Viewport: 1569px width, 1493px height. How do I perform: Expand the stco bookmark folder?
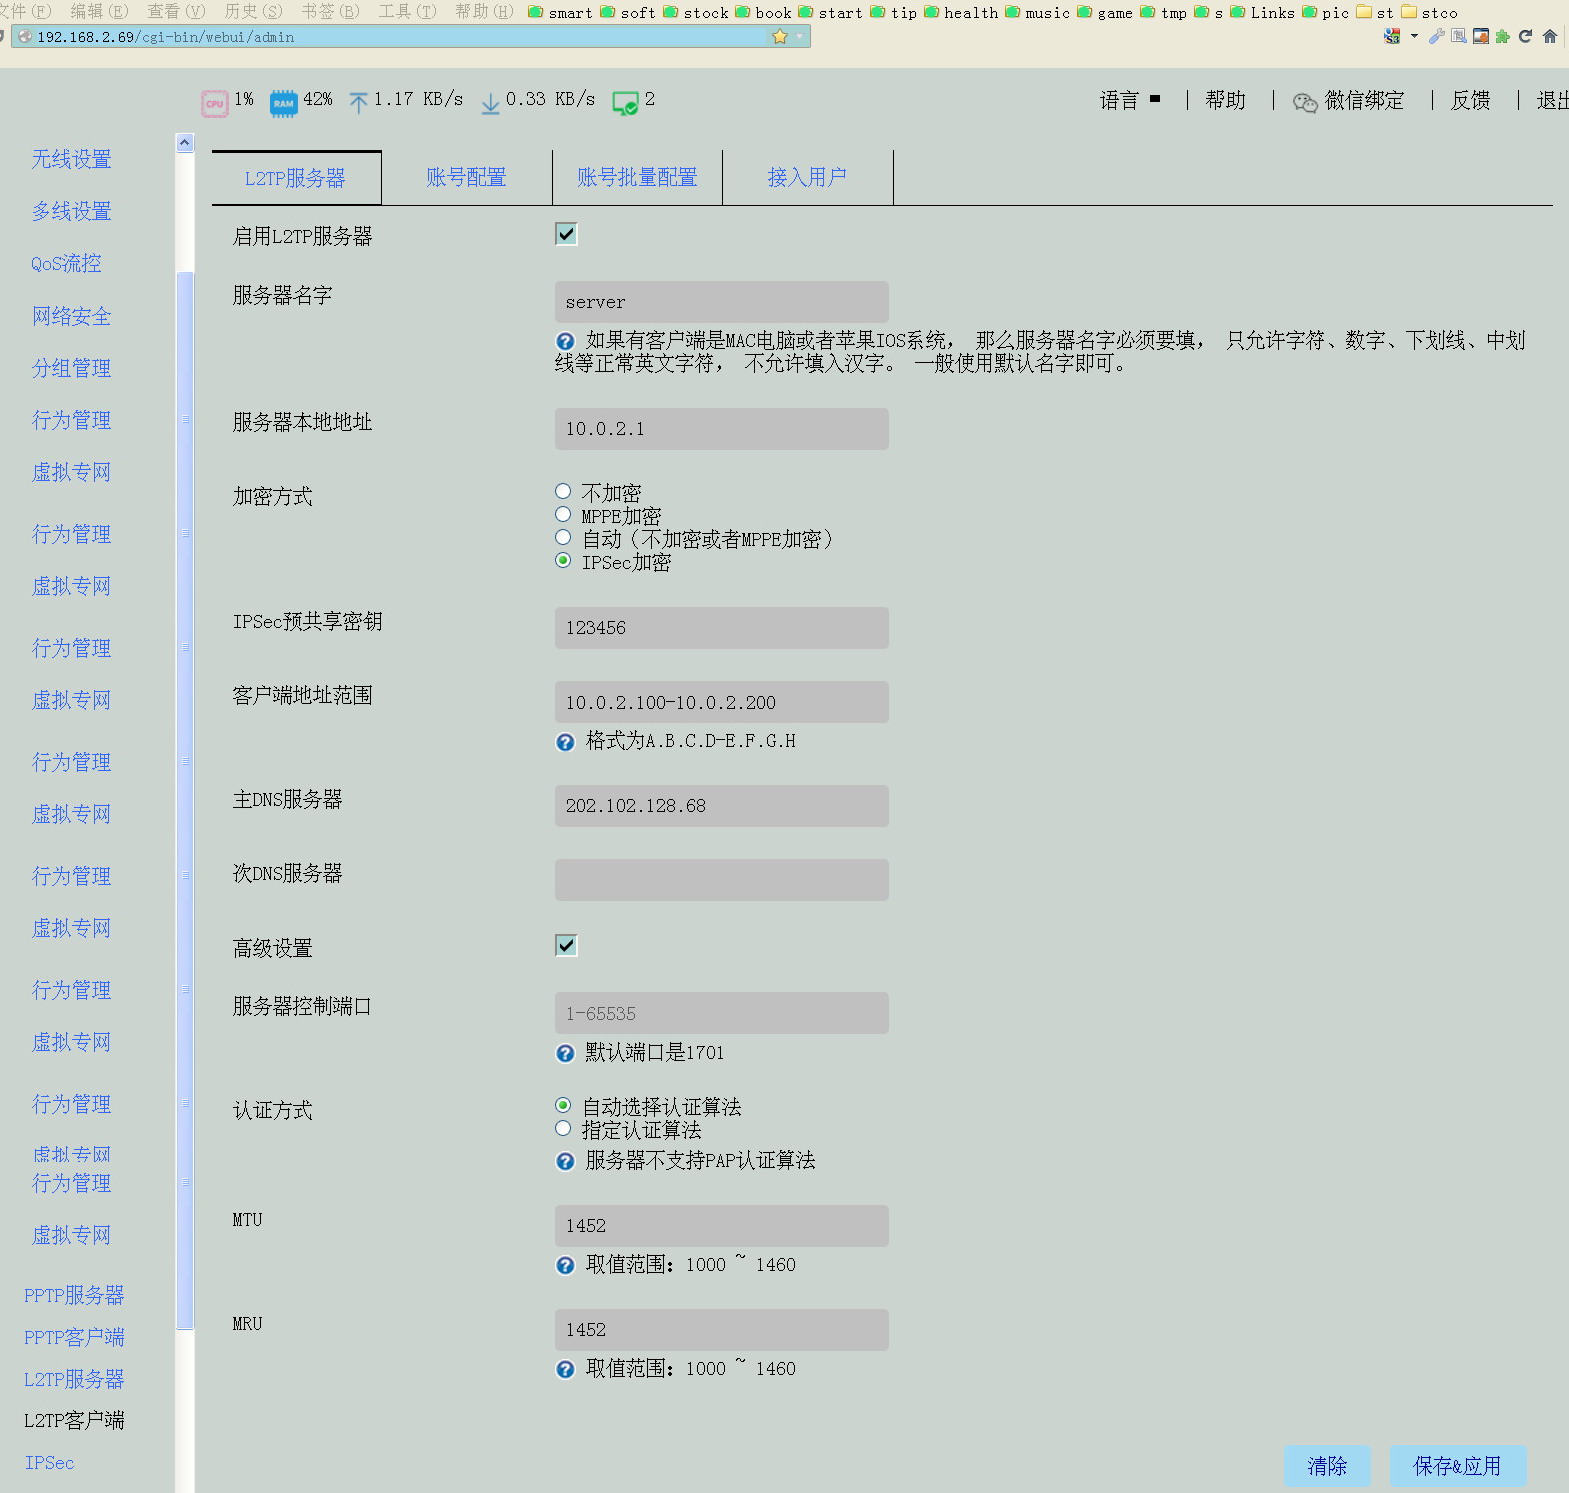point(1430,12)
